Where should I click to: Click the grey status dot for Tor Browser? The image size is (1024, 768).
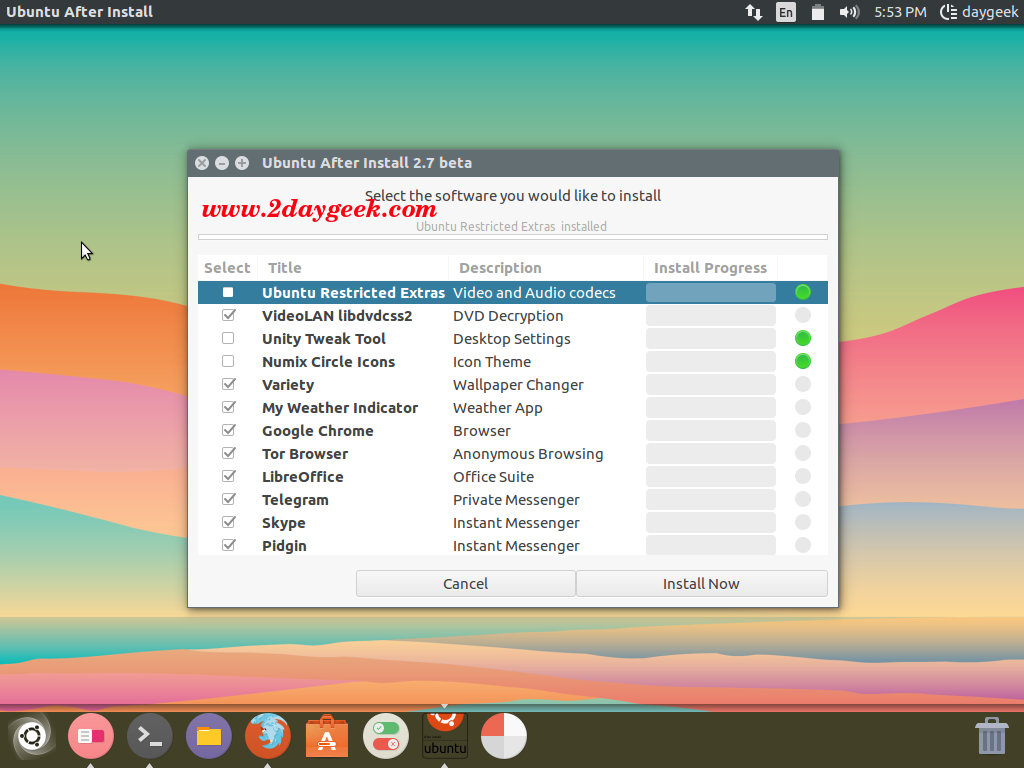(x=803, y=453)
